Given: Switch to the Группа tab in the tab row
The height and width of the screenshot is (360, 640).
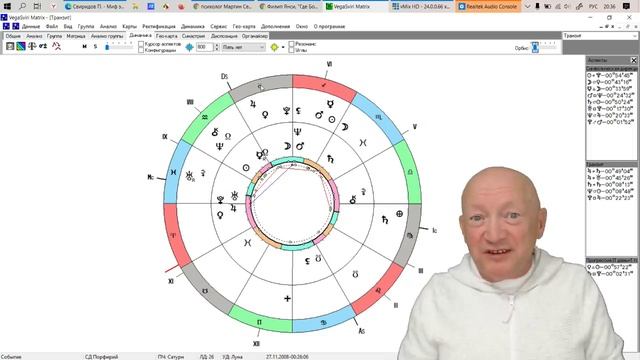Looking at the screenshot, I should point(54,36).
